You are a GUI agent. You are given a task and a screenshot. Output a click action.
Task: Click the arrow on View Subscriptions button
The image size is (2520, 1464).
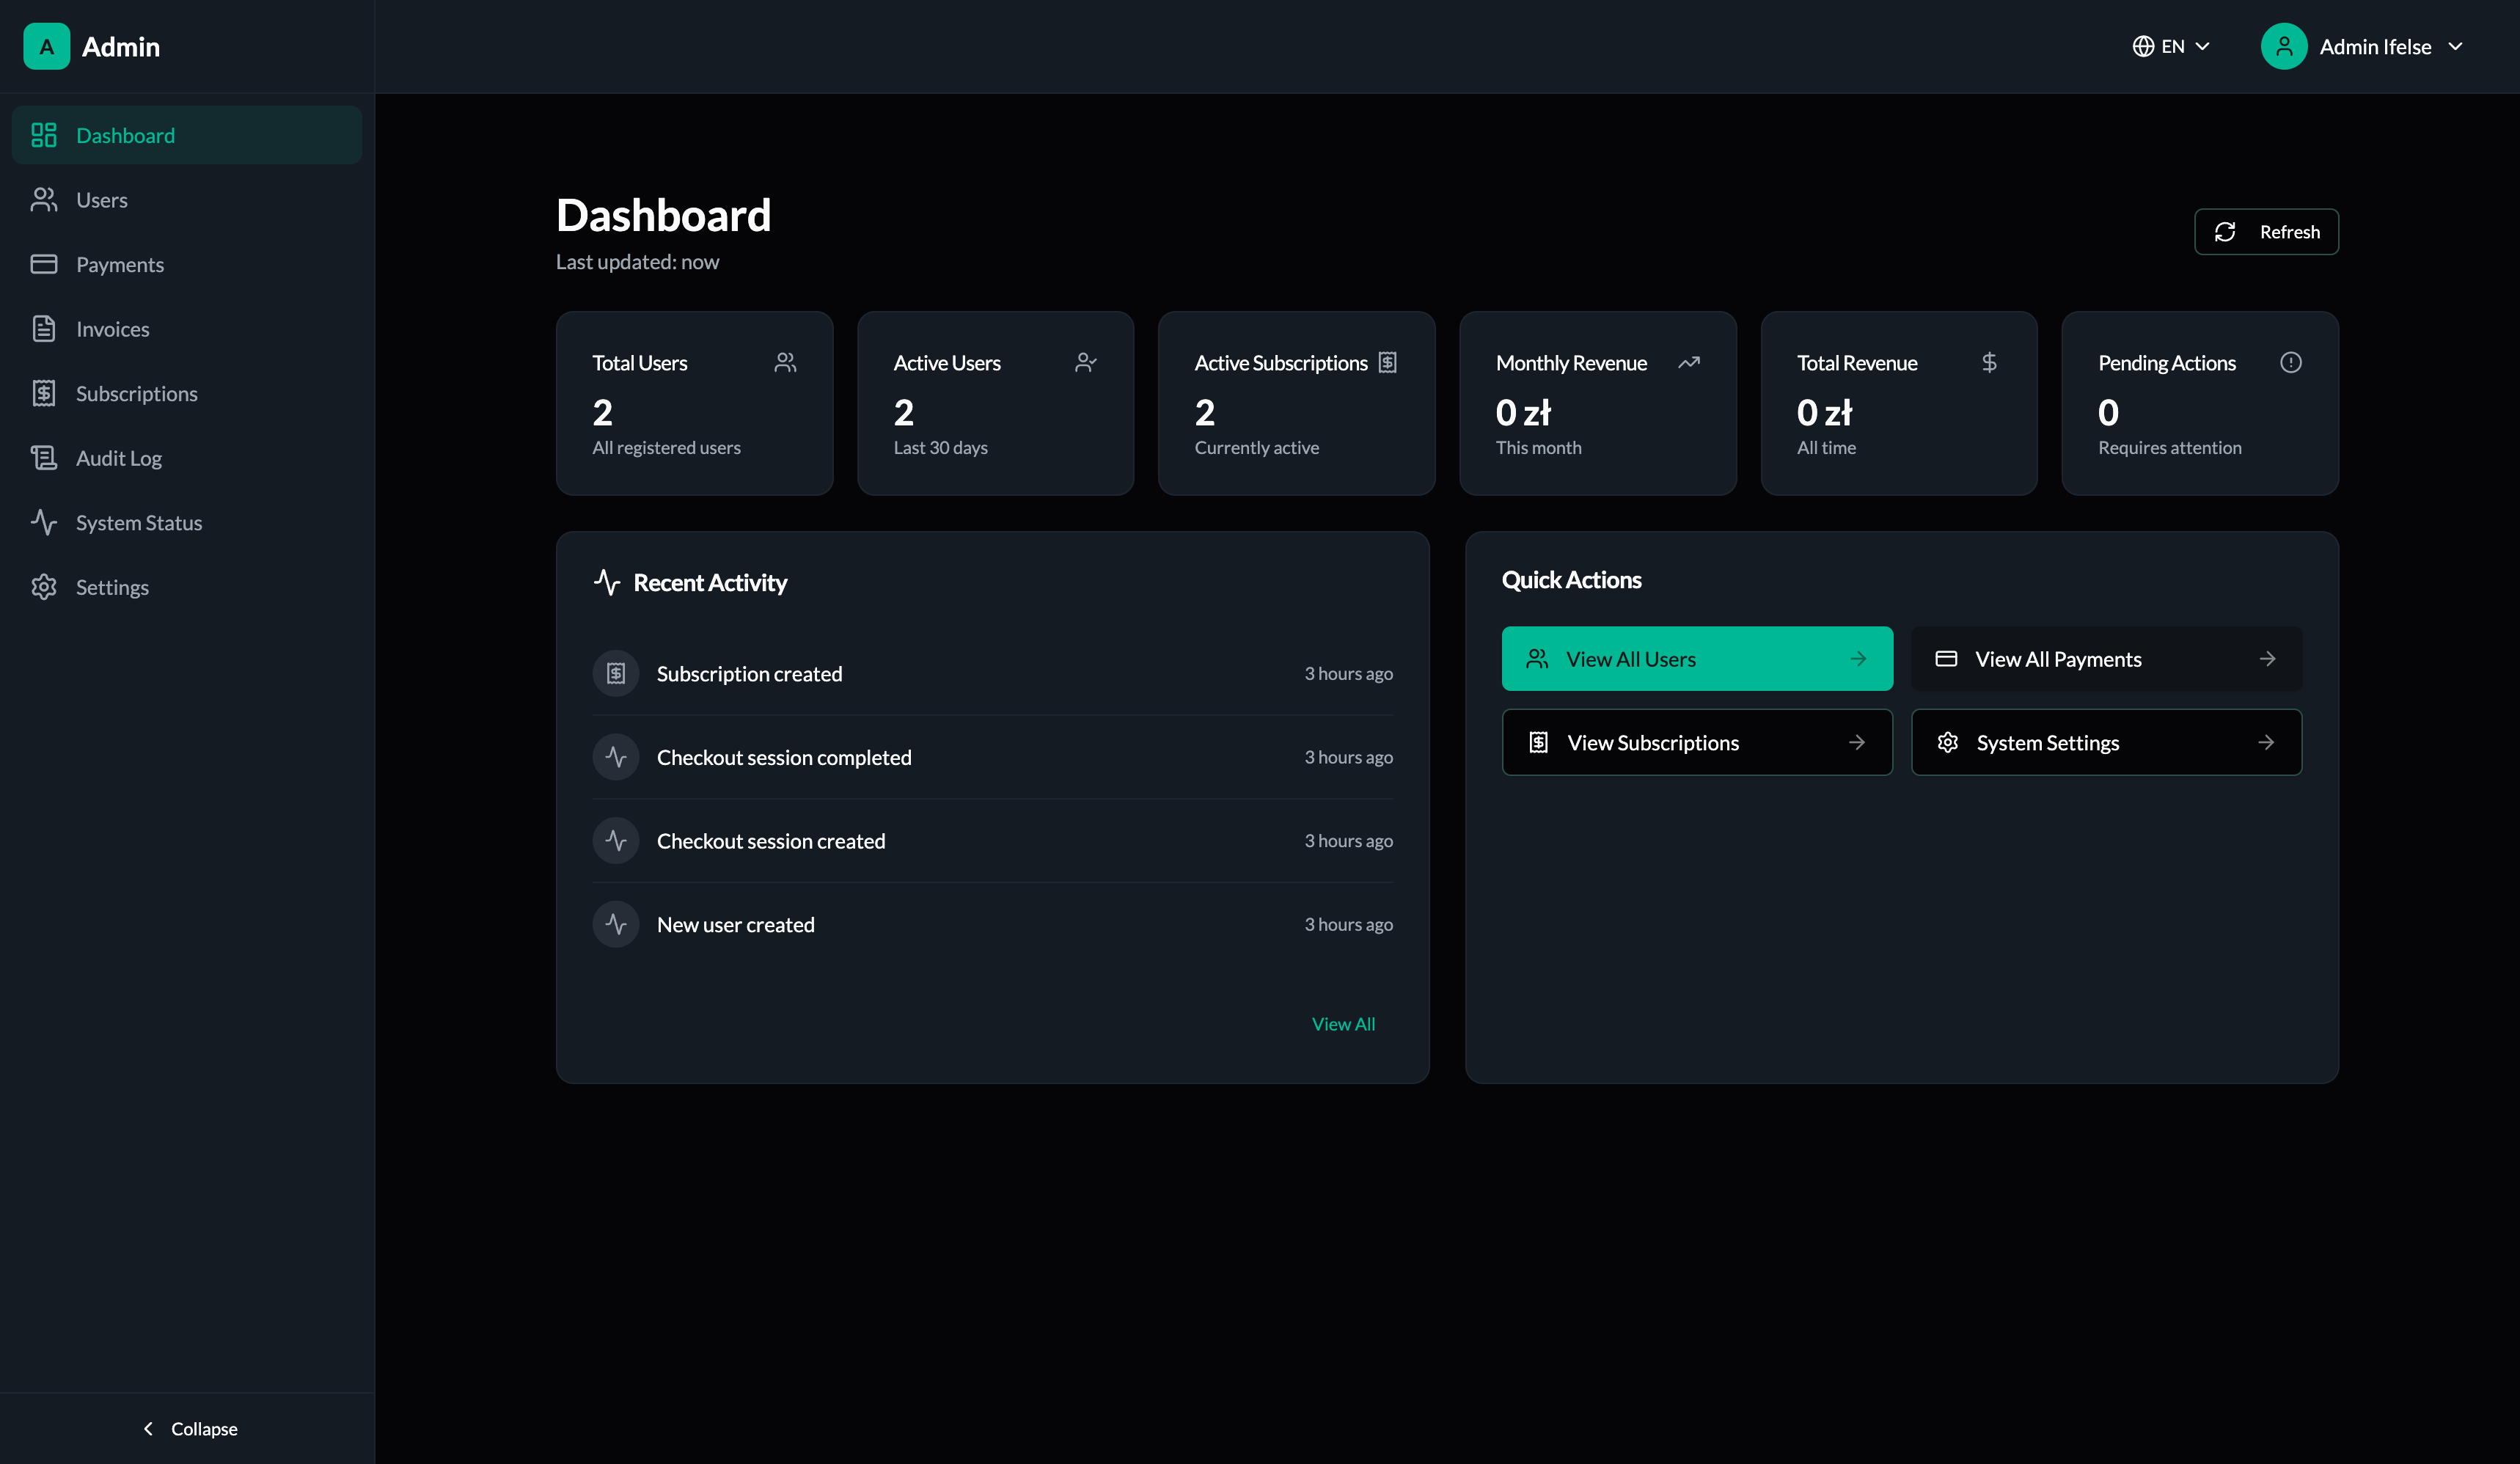(1857, 742)
